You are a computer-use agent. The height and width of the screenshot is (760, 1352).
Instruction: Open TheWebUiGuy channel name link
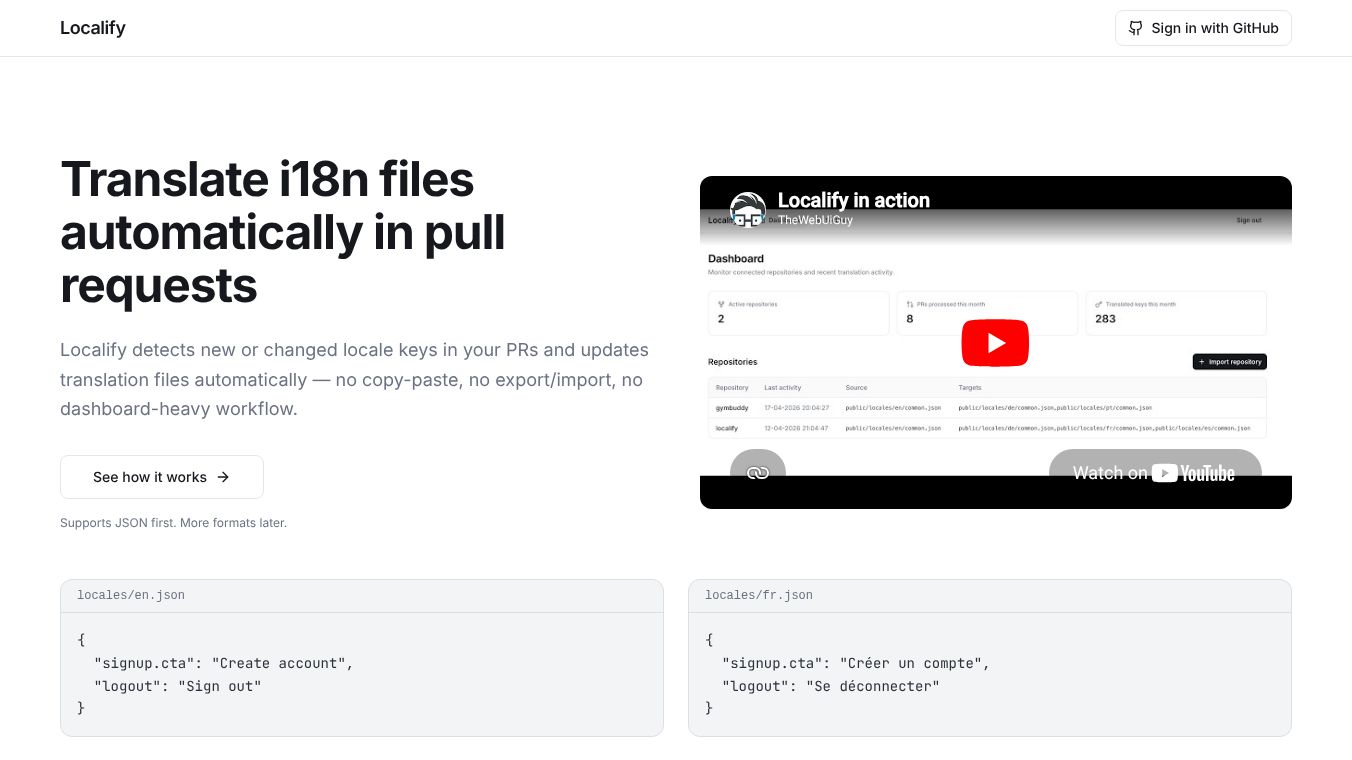click(815, 220)
